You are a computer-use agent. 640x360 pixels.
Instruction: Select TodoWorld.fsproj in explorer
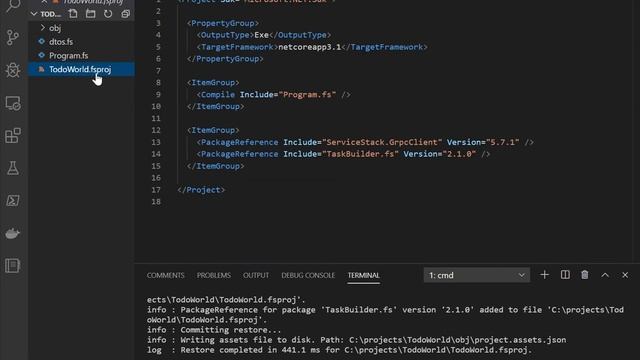pyautogui.click(x=81, y=69)
